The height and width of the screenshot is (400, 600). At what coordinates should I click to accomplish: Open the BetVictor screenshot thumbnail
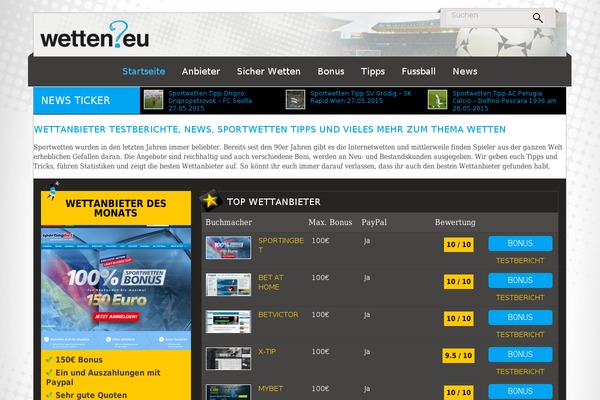[x=228, y=322]
